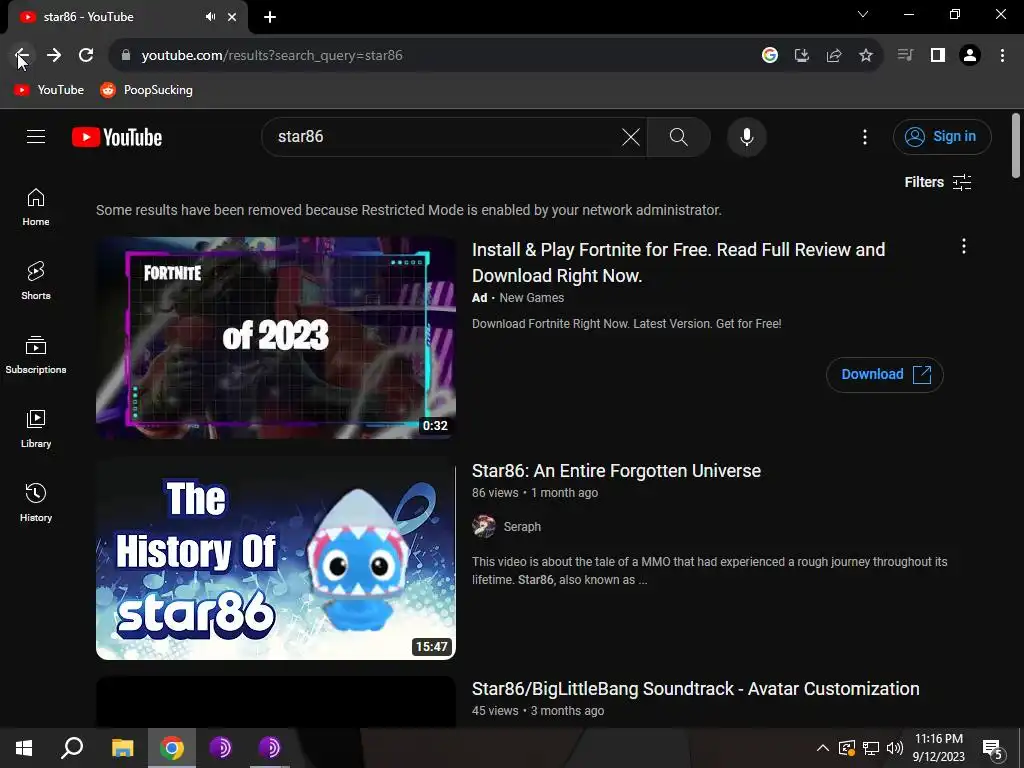Screen dimensions: 1024x768
Task: Show hidden system tray icons
Action: click(x=823, y=748)
